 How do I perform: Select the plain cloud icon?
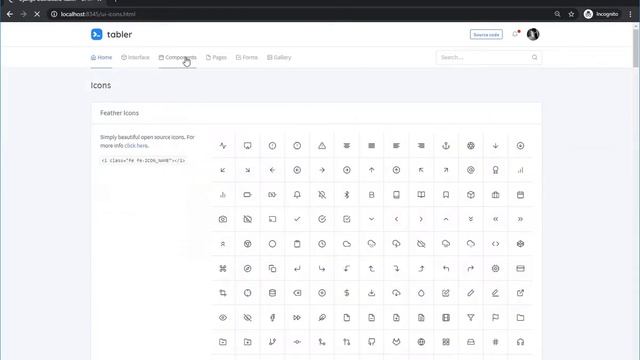(347, 244)
